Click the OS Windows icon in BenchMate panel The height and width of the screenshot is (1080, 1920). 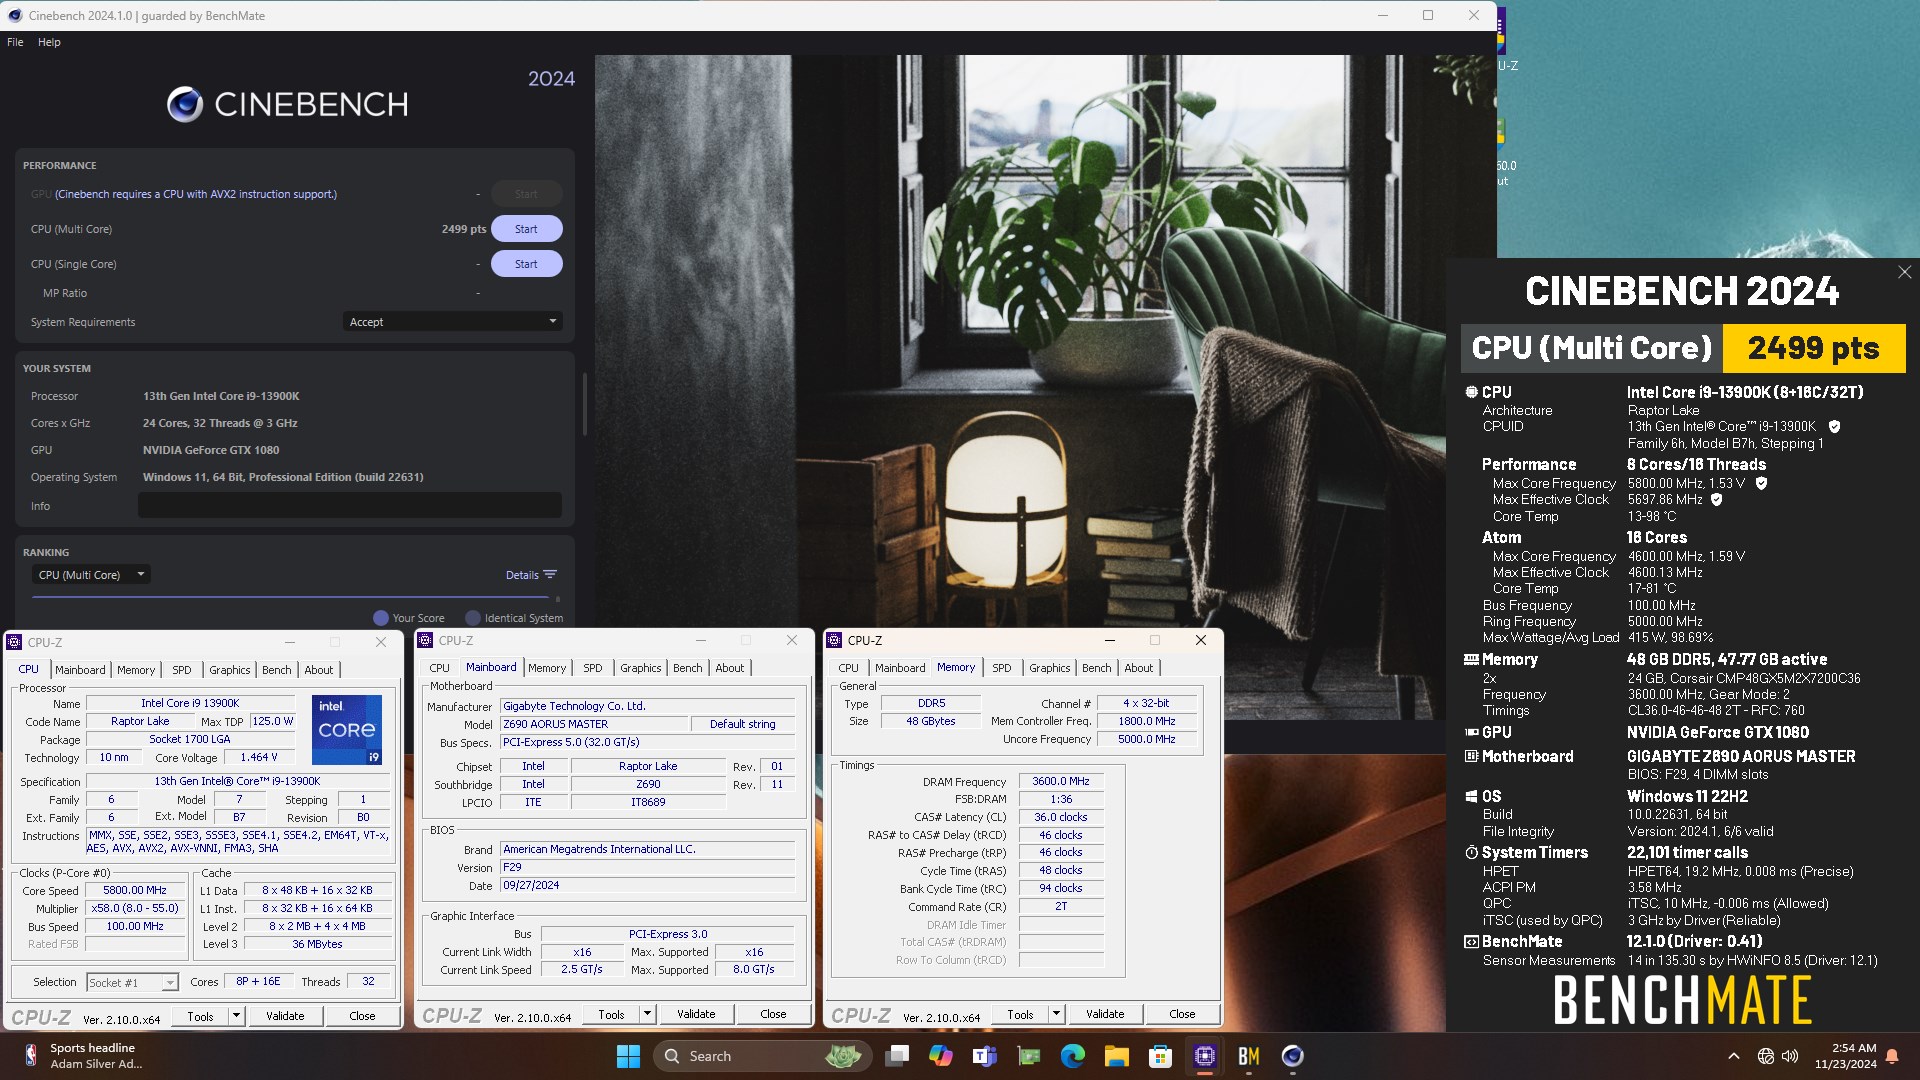pos(1471,797)
